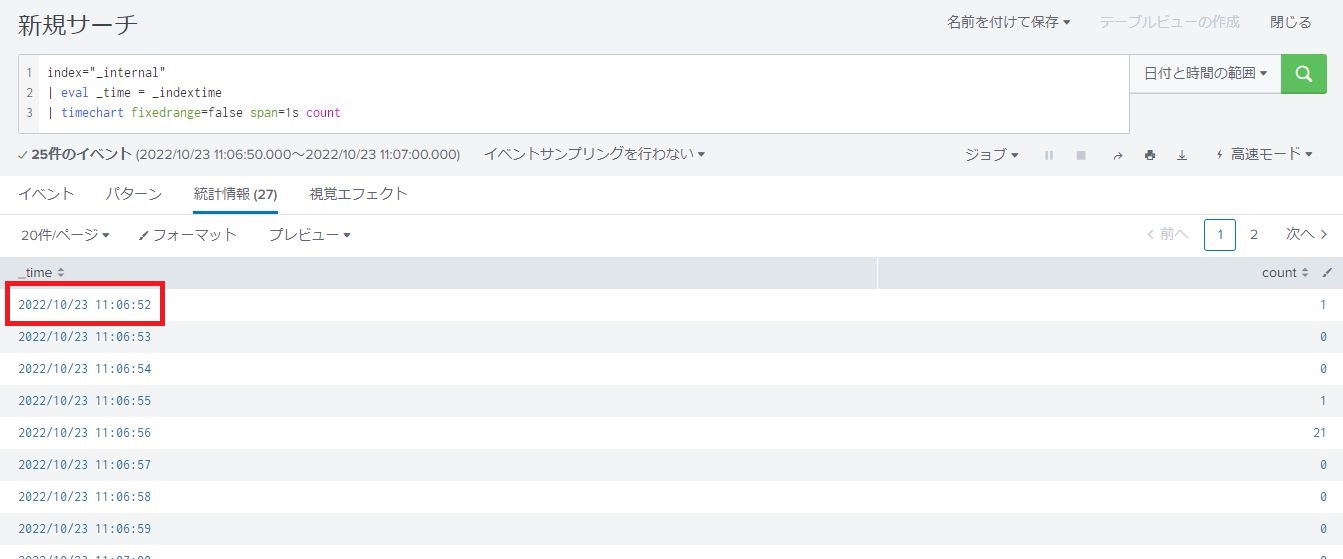
Task: Switch to 視覚エフェクト tab
Action: (359, 194)
